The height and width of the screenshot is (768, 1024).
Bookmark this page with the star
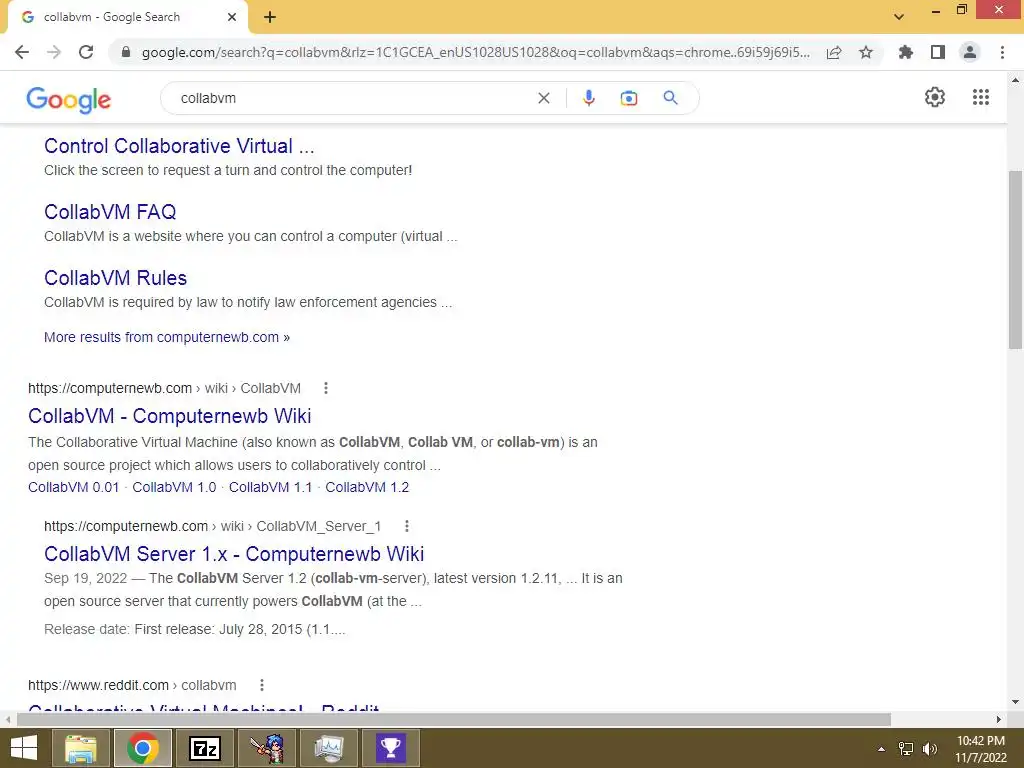pyautogui.click(x=866, y=52)
